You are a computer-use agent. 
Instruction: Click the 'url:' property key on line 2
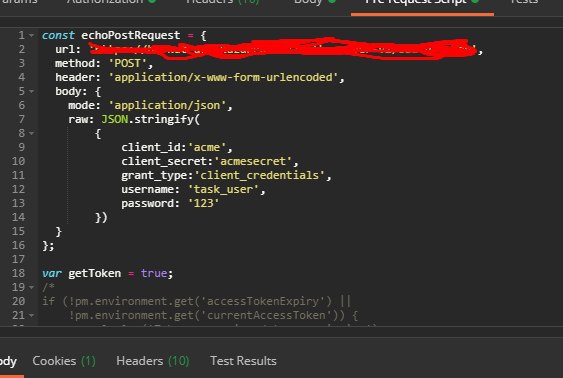click(68, 49)
